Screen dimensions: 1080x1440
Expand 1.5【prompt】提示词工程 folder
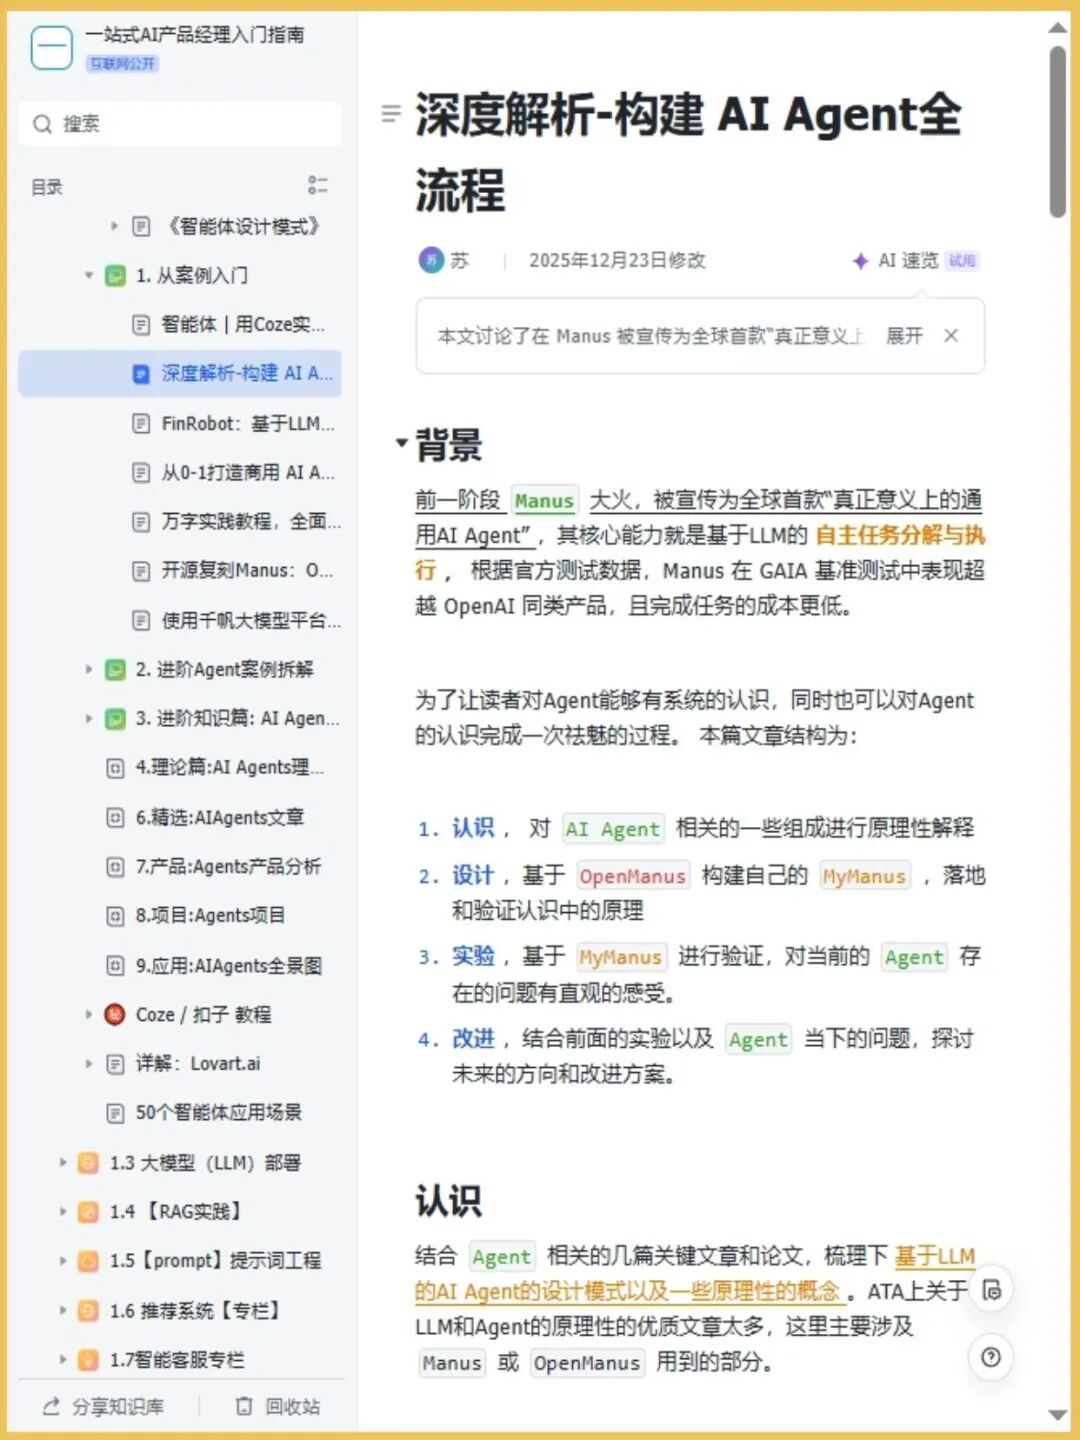pos(62,1260)
